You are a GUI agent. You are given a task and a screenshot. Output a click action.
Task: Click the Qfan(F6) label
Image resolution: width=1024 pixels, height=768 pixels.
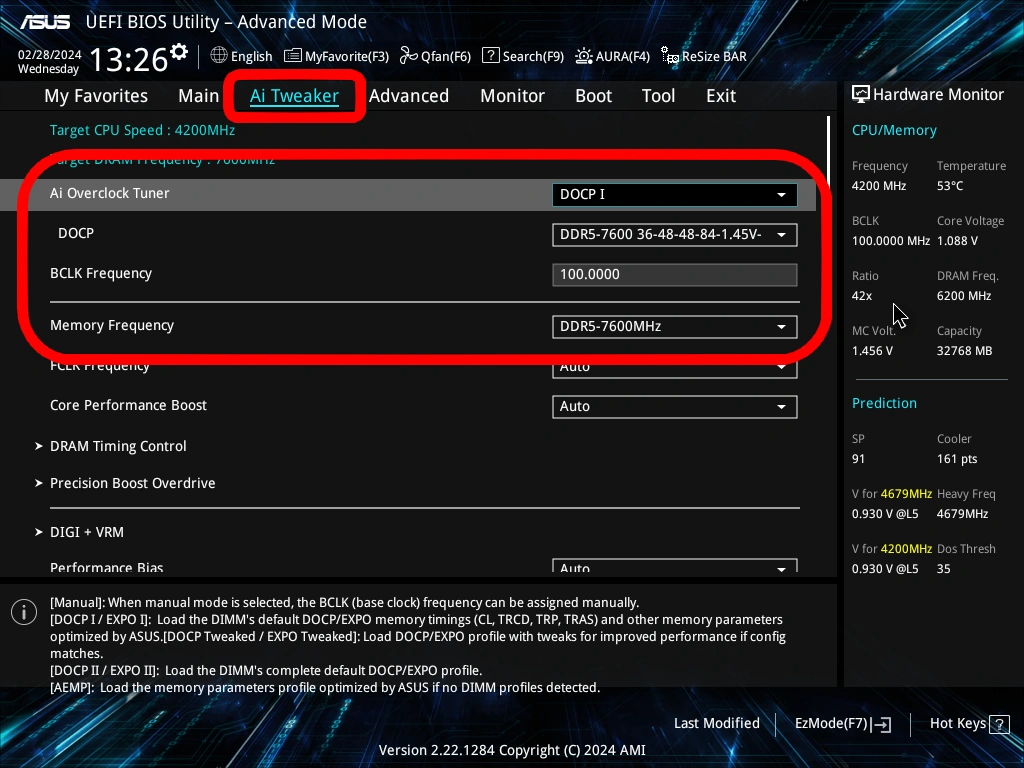[446, 57]
